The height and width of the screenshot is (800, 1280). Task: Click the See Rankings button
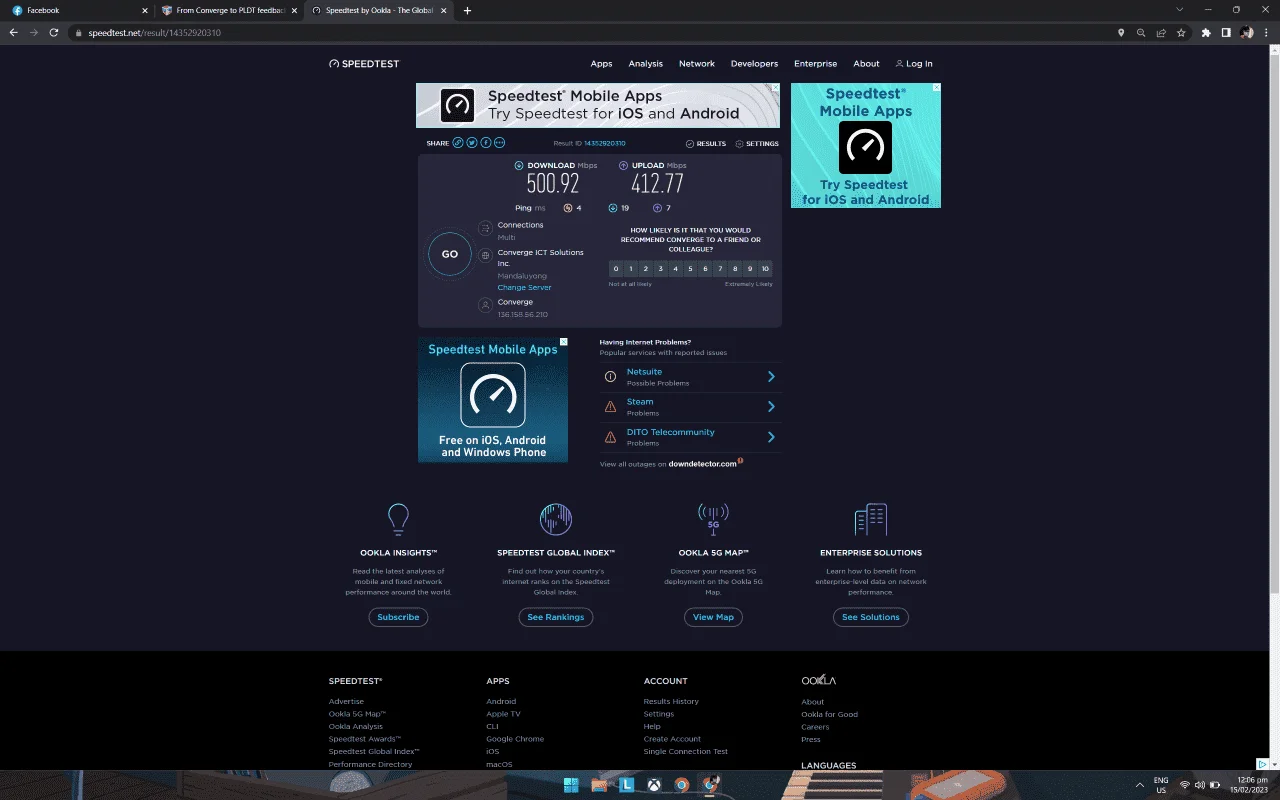[x=556, y=617]
